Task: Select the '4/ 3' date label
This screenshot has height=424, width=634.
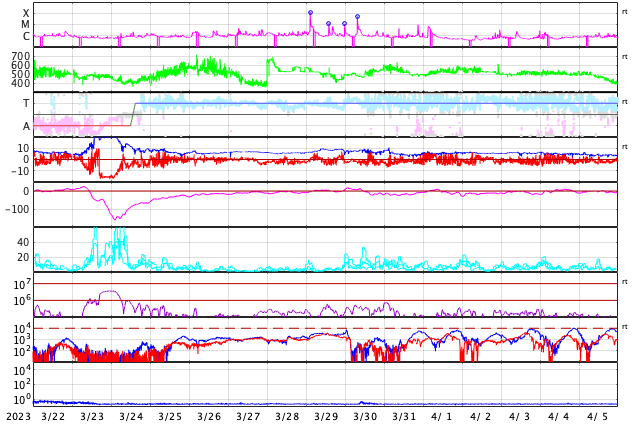Action: tap(520, 417)
